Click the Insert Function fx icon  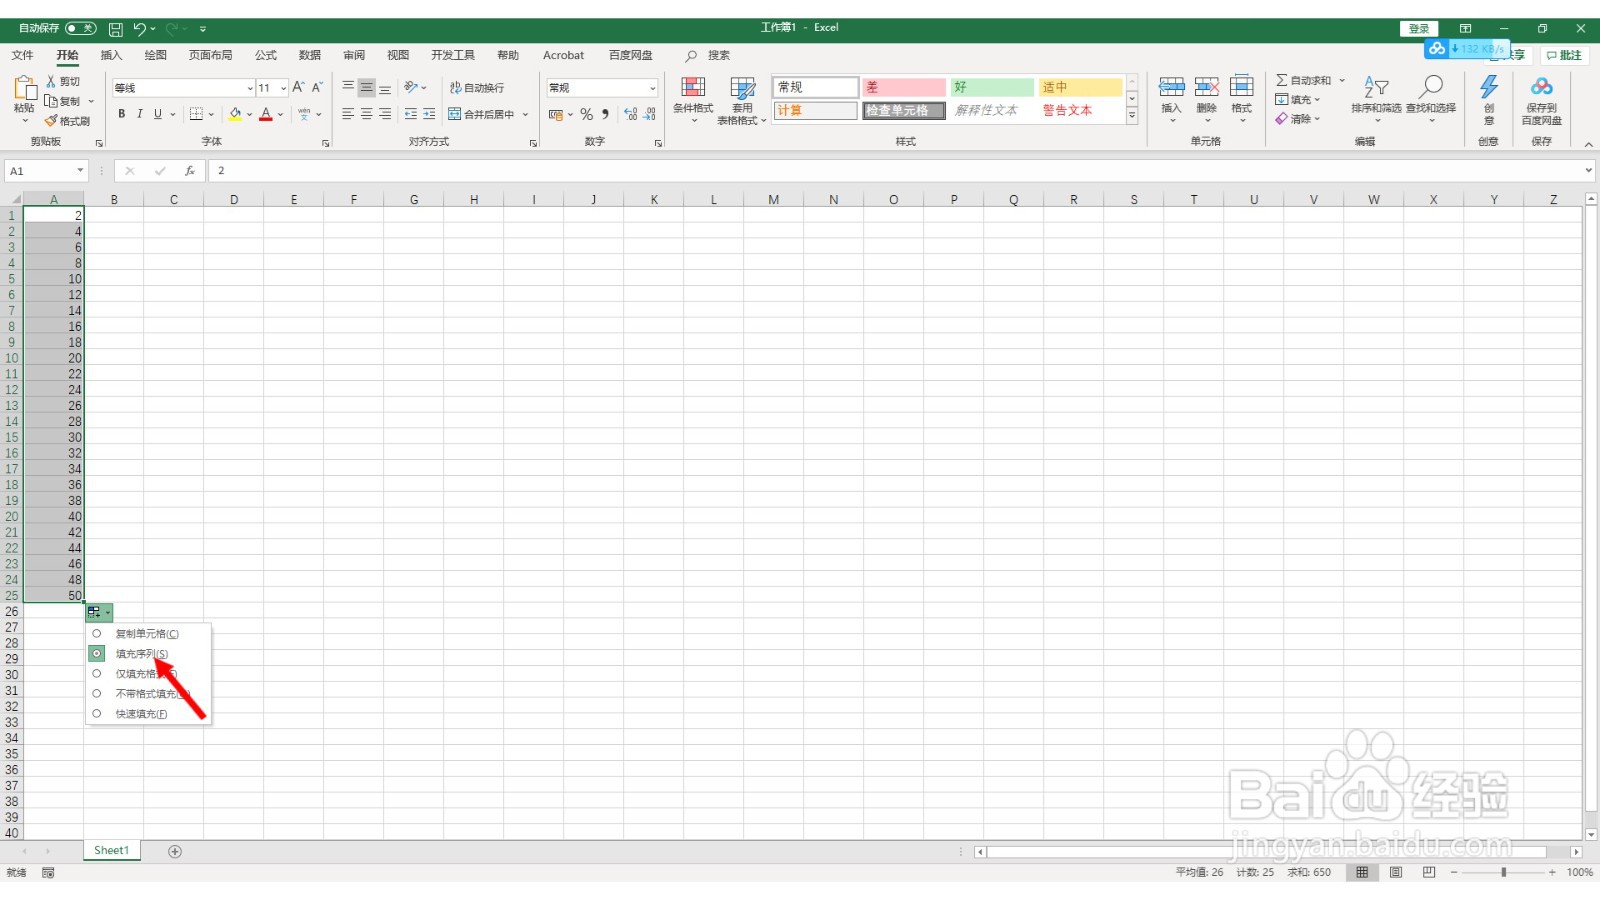(x=189, y=171)
